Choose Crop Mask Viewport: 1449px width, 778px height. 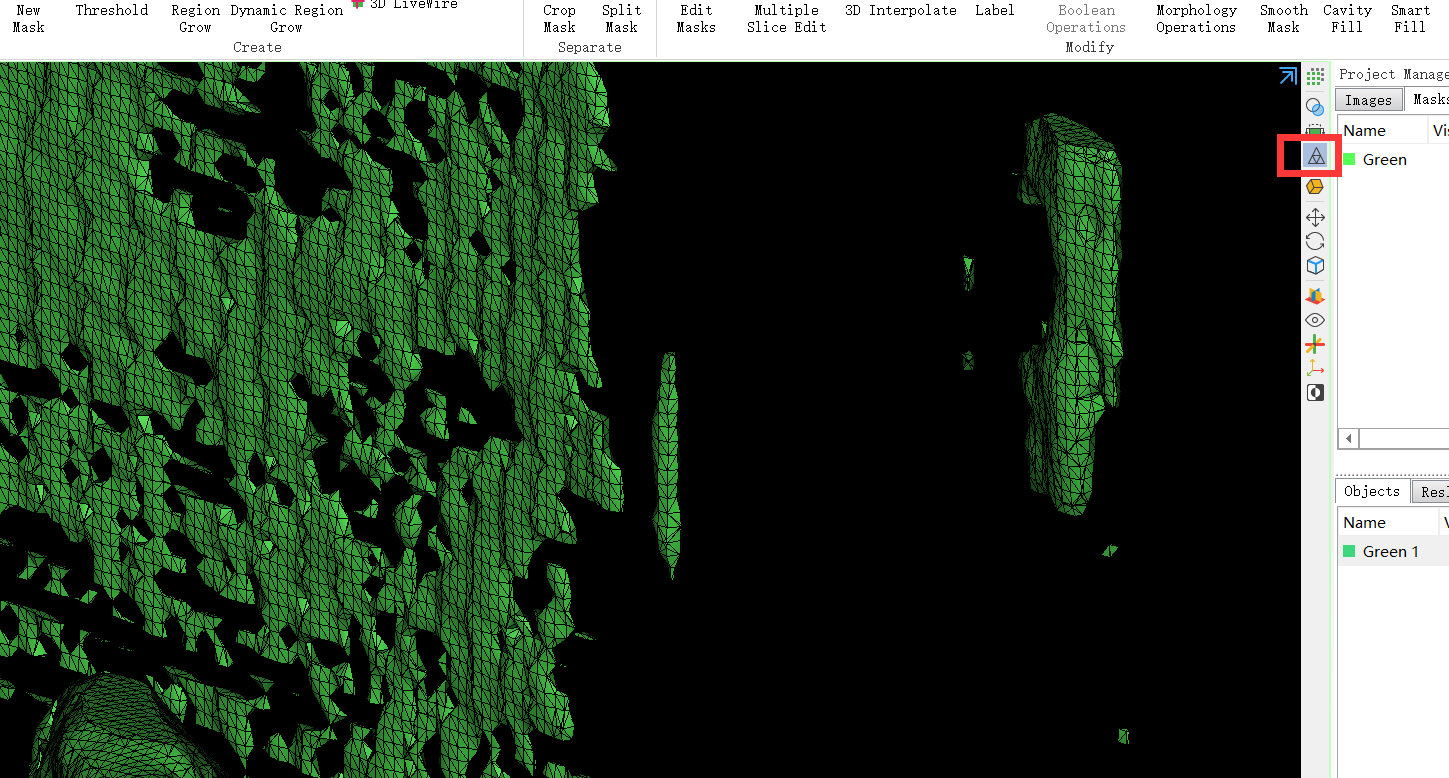560,18
